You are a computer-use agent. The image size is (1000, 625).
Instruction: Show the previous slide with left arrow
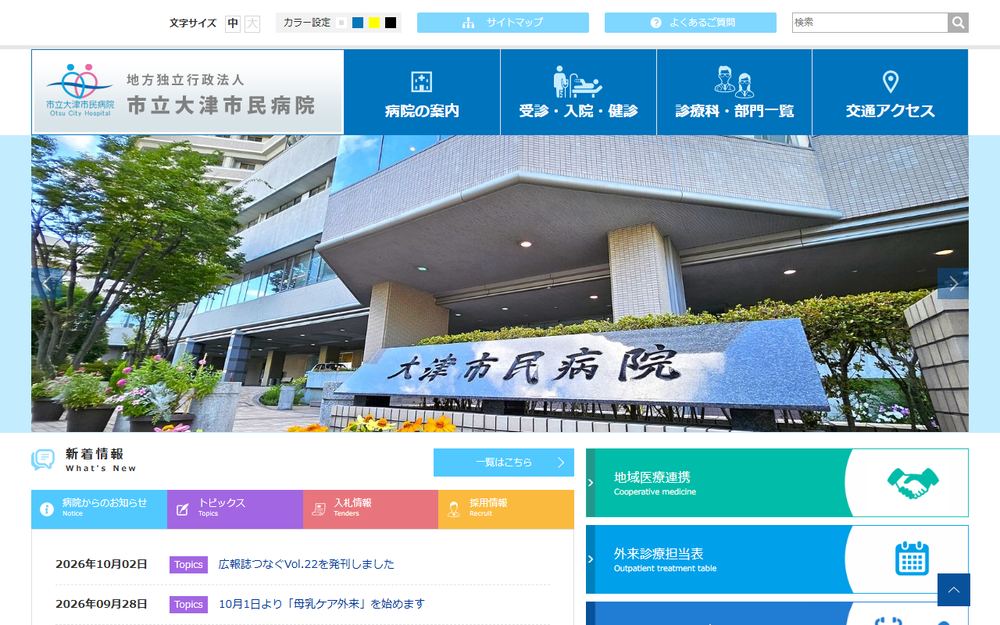[x=47, y=284]
